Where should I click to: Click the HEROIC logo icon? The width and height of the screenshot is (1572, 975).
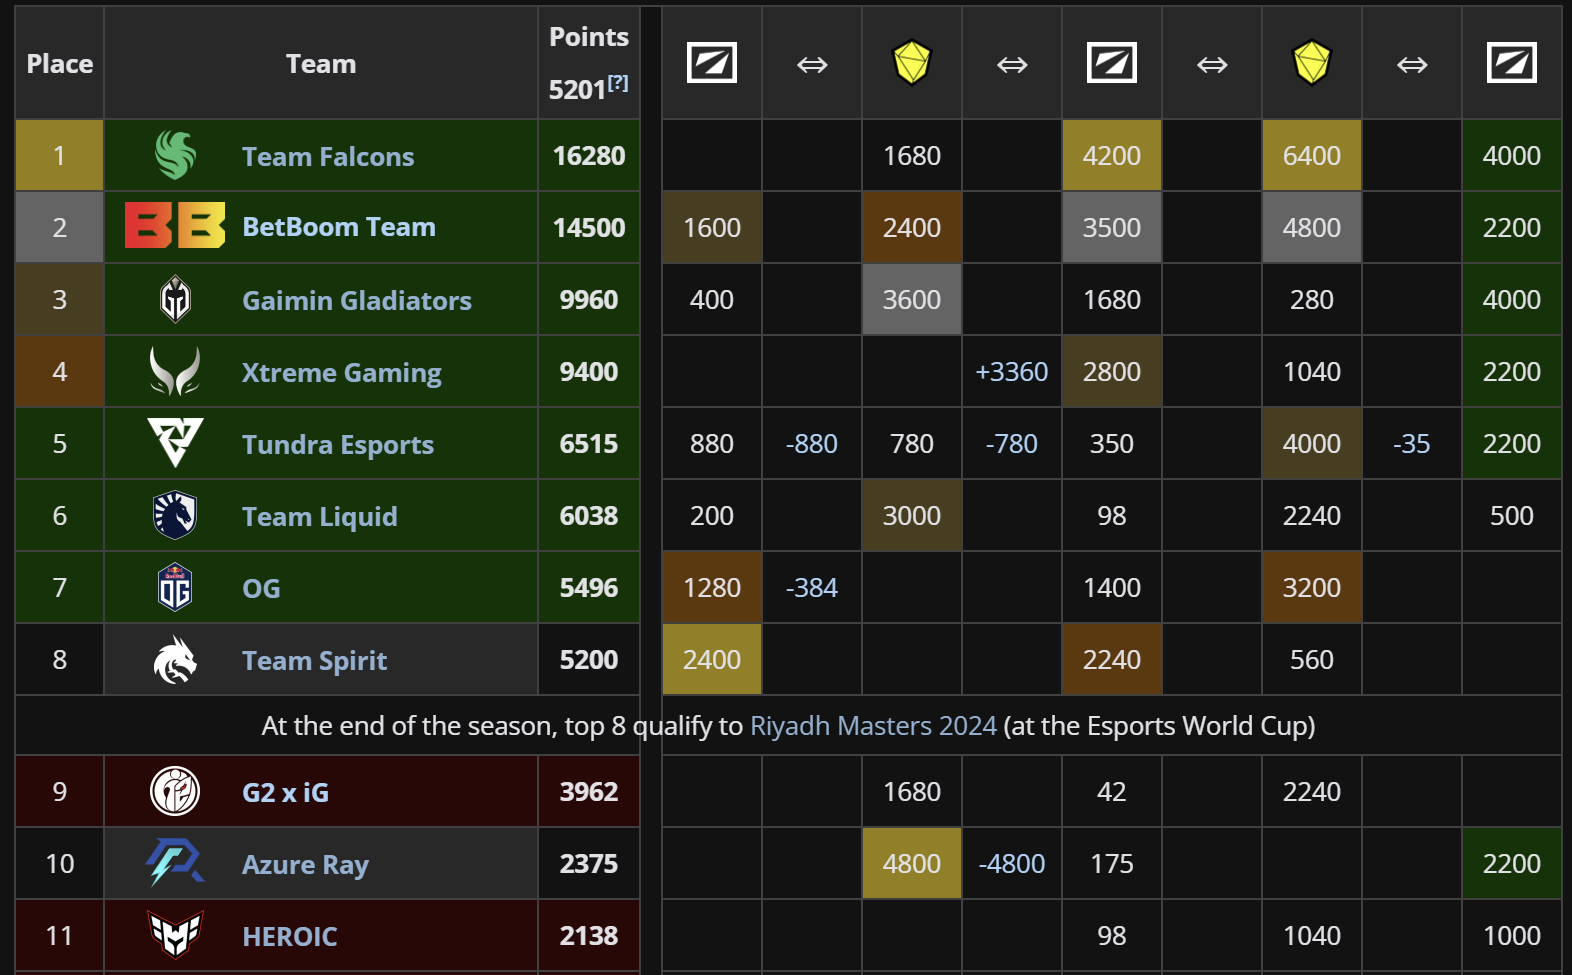(175, 935)
